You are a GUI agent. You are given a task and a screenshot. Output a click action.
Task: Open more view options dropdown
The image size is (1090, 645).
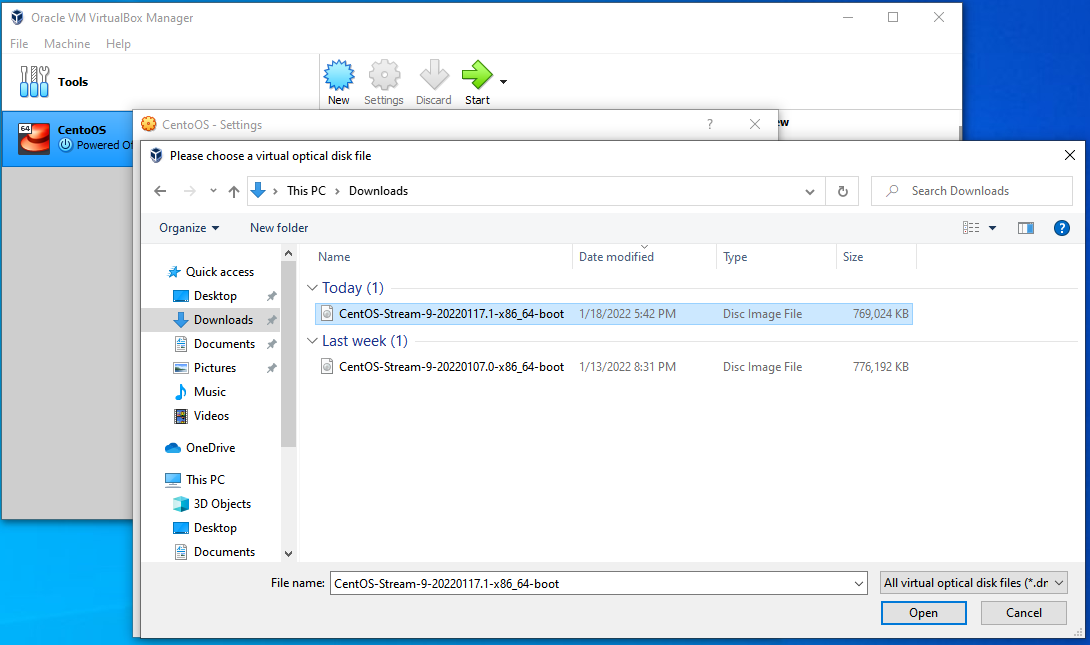click(993, 228)
